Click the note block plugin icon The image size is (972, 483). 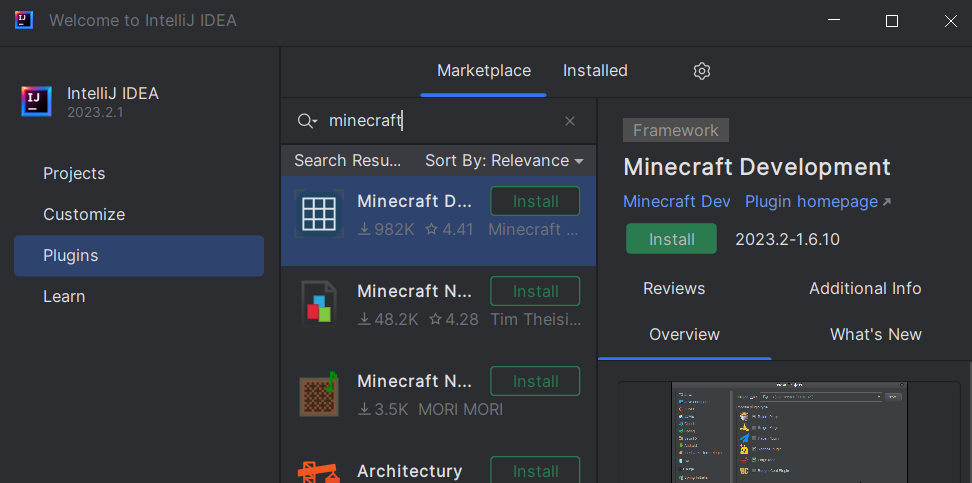[319, 394]
